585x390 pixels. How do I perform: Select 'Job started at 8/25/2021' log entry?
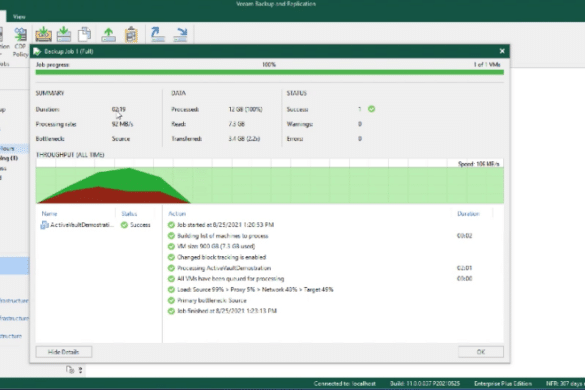[225, 225]
